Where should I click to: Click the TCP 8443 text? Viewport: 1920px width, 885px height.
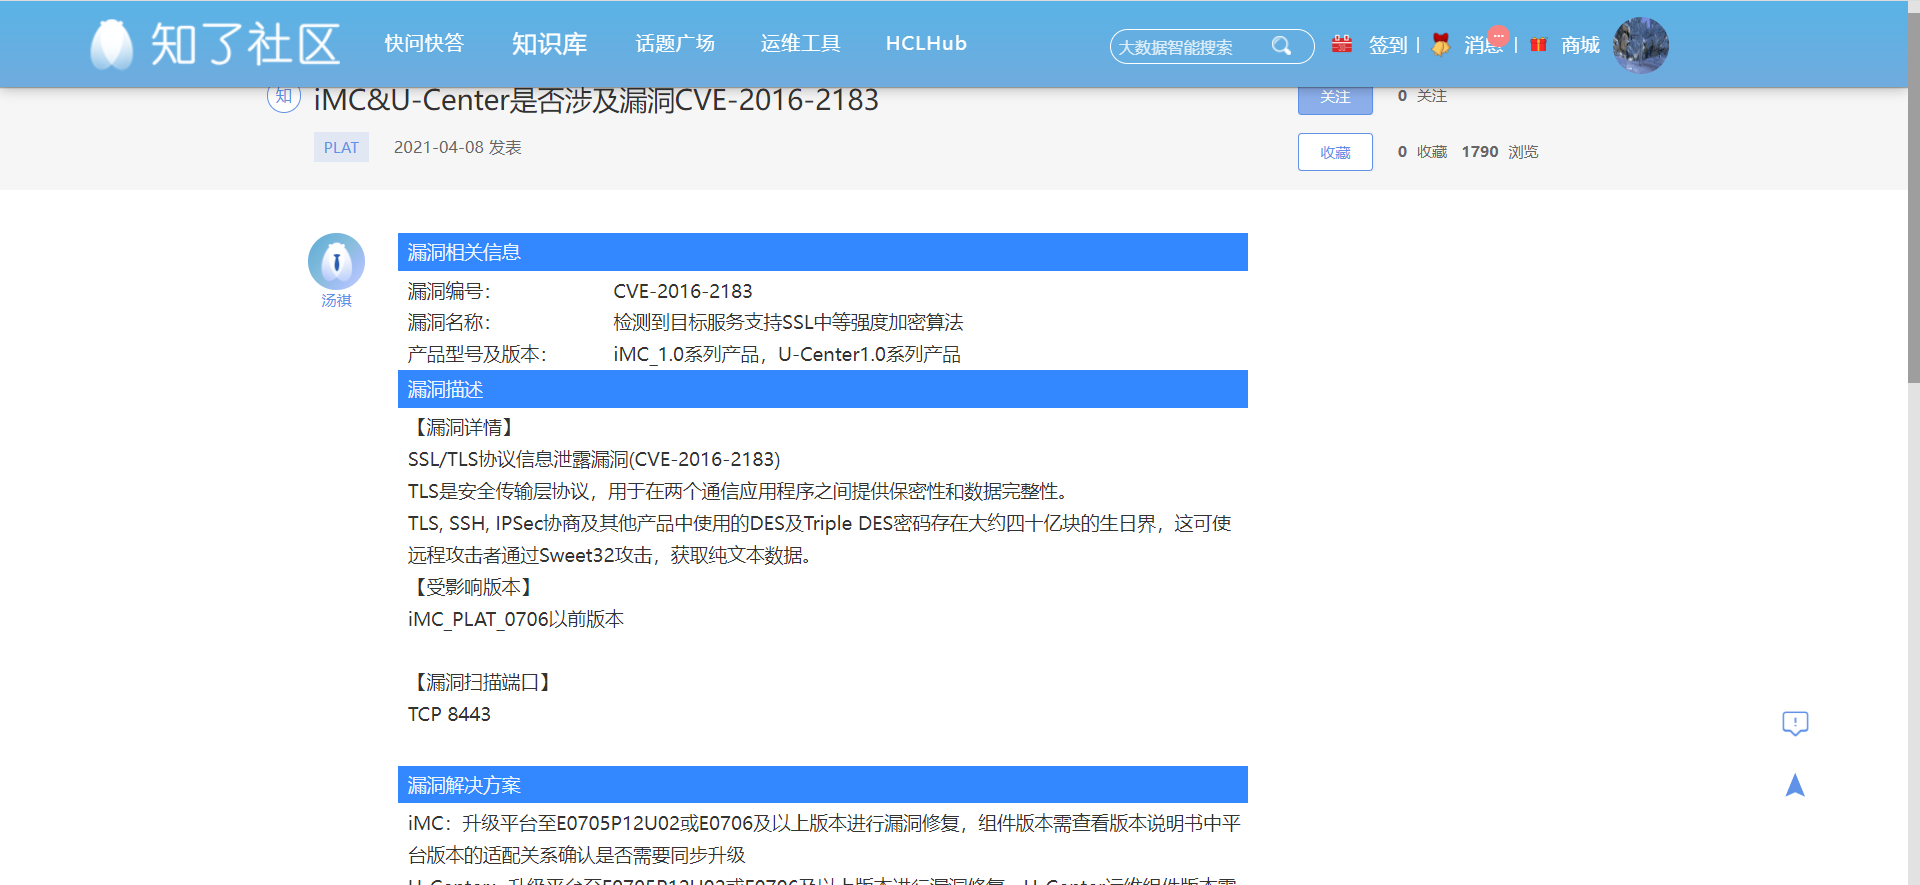tap(449, 714)
